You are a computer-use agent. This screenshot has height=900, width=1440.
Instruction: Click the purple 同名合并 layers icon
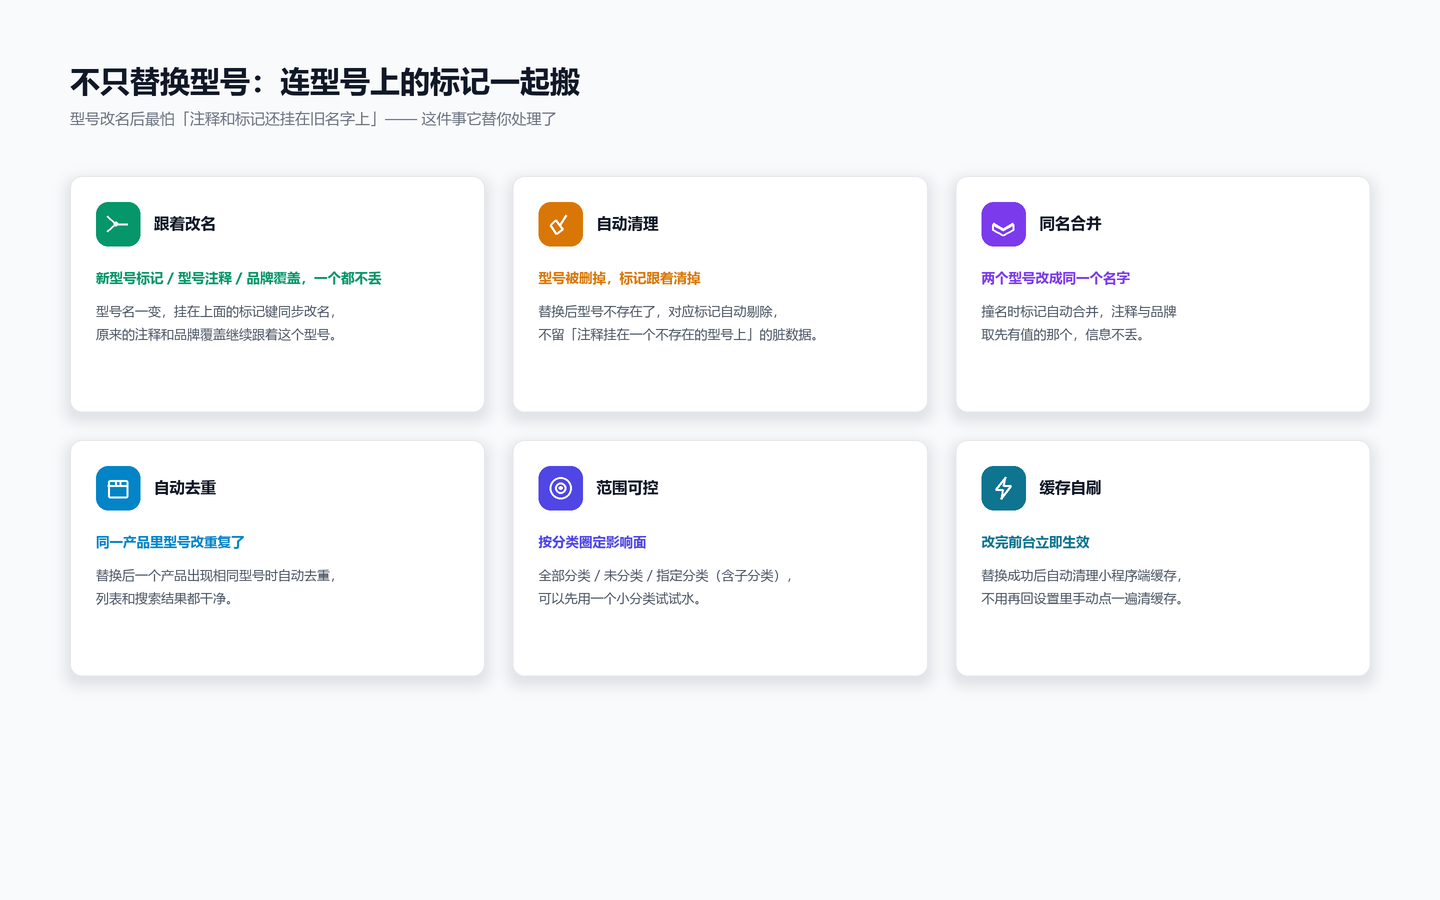point(1003,224)
